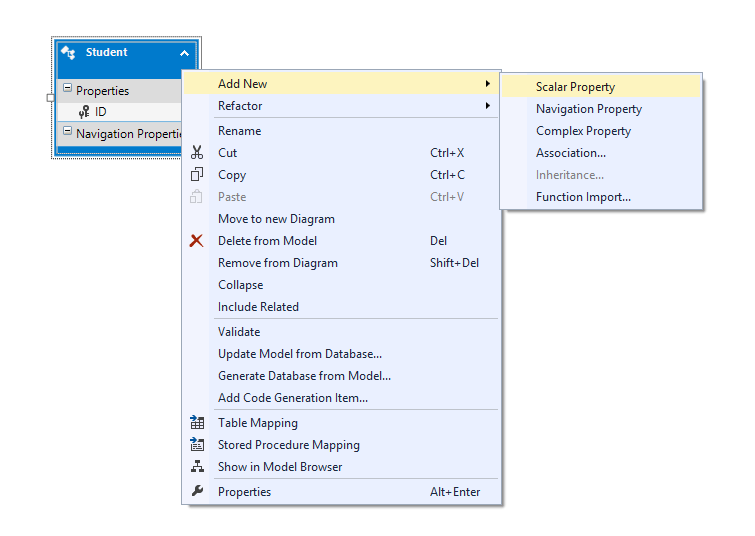
Task: Collapse the Student entity with chevron
Action: click(184, 53)
